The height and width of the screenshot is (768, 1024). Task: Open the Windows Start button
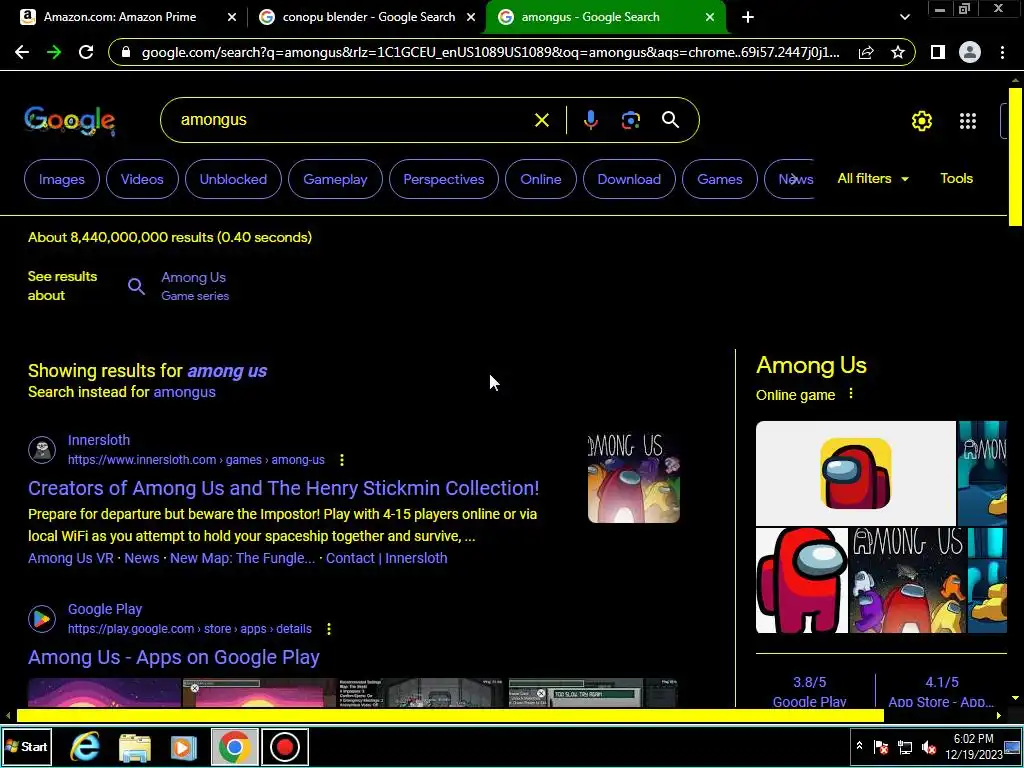[x=26, y=747]
